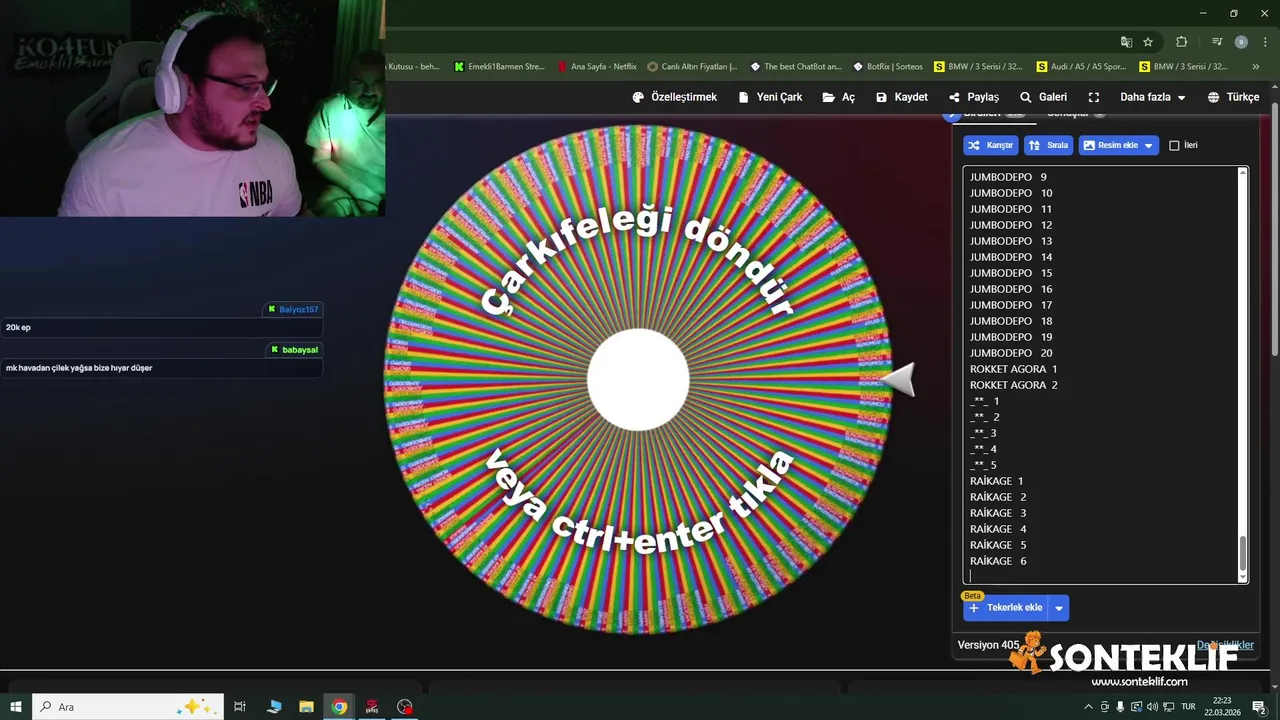Open the Galeri search
Viewport: 1280px width, 720px height.
pos(1043,97)
